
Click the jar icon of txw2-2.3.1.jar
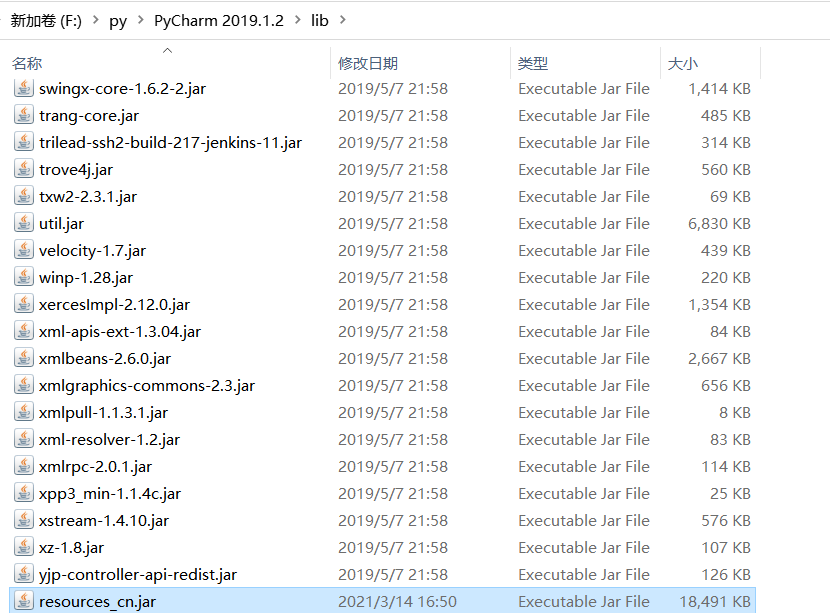click(x=24, y=196)
